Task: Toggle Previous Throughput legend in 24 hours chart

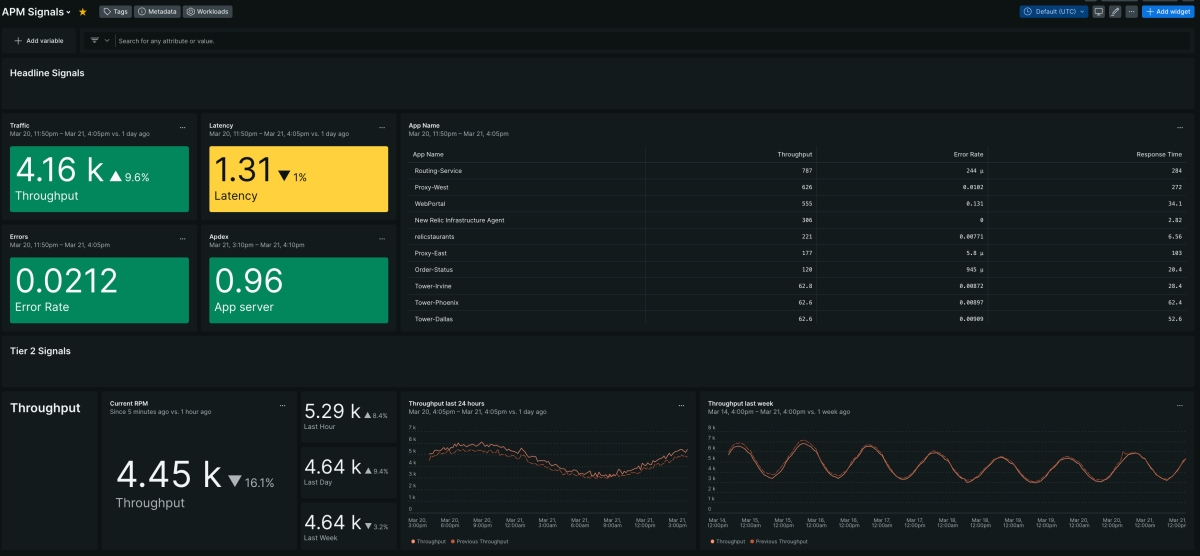Action: tap(478, 541)
